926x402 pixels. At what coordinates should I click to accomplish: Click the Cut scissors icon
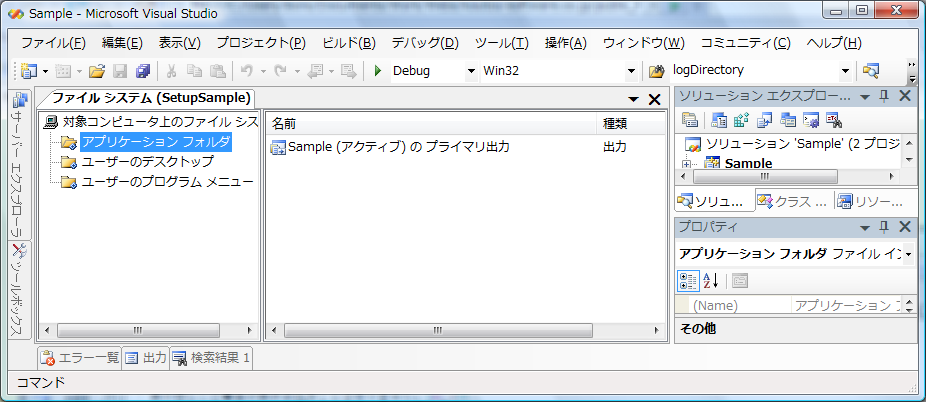click(171, 71)
